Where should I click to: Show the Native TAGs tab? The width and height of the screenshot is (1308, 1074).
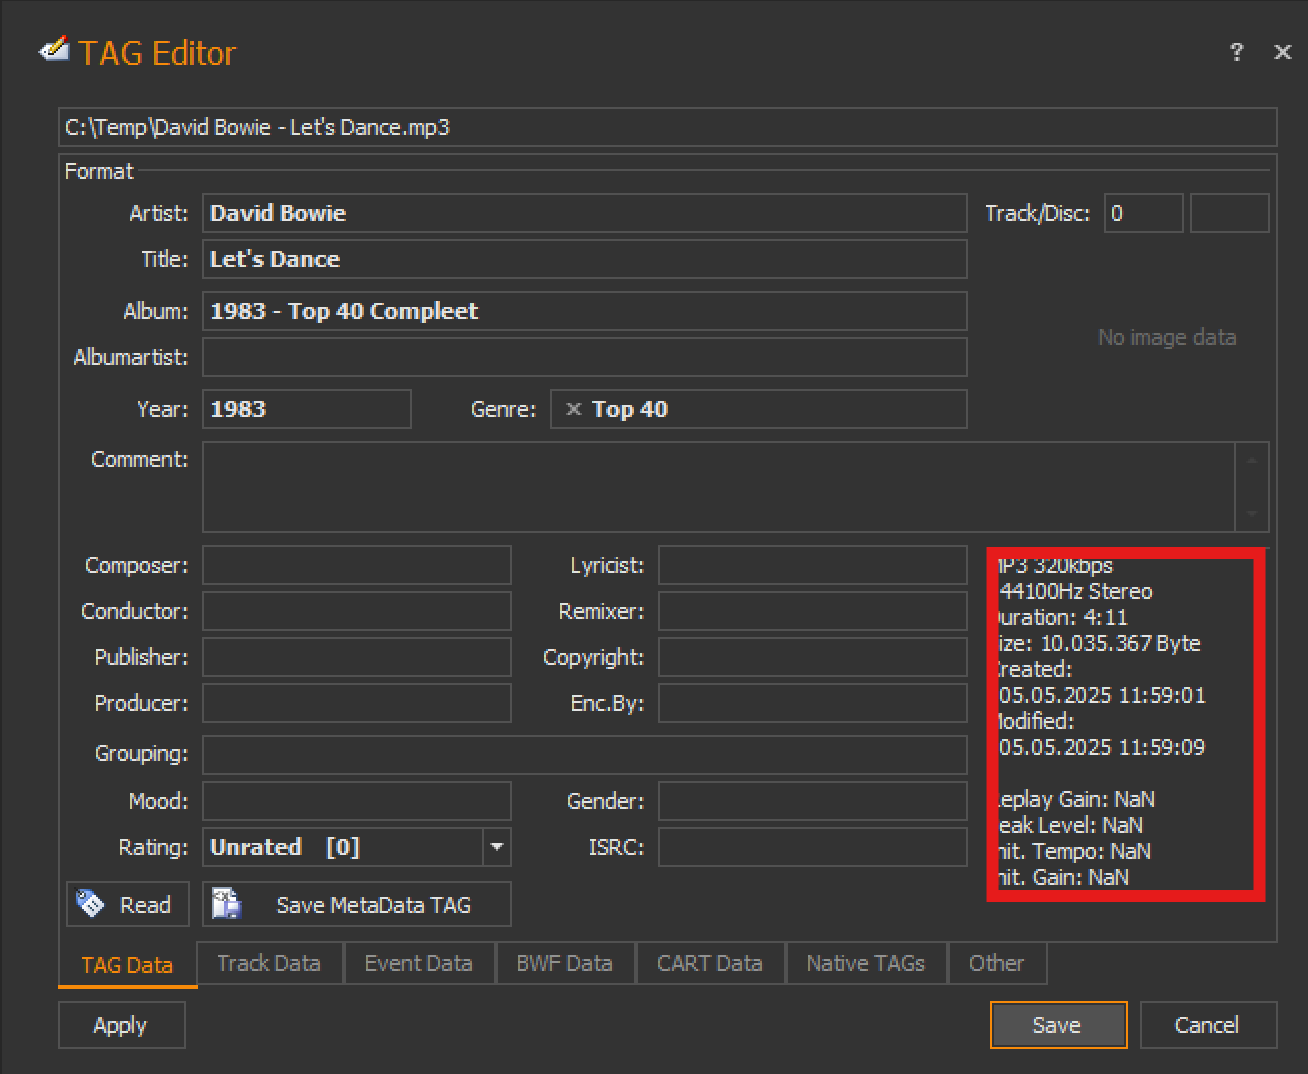pyautogui.click(x=865, y=963)
